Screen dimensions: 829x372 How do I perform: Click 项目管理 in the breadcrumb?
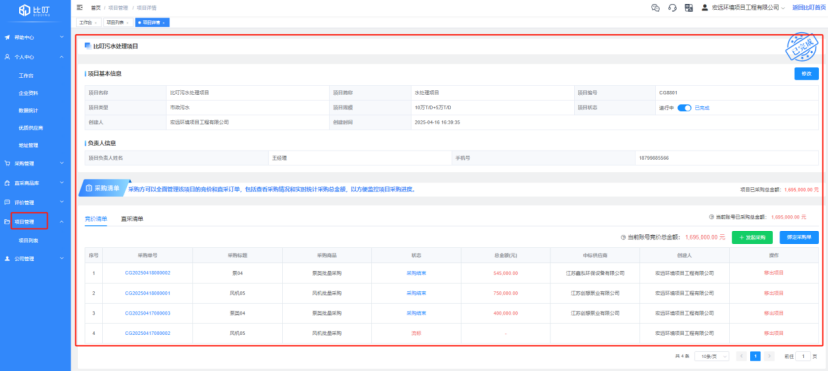pyautogui.click(x=118, y=8)
